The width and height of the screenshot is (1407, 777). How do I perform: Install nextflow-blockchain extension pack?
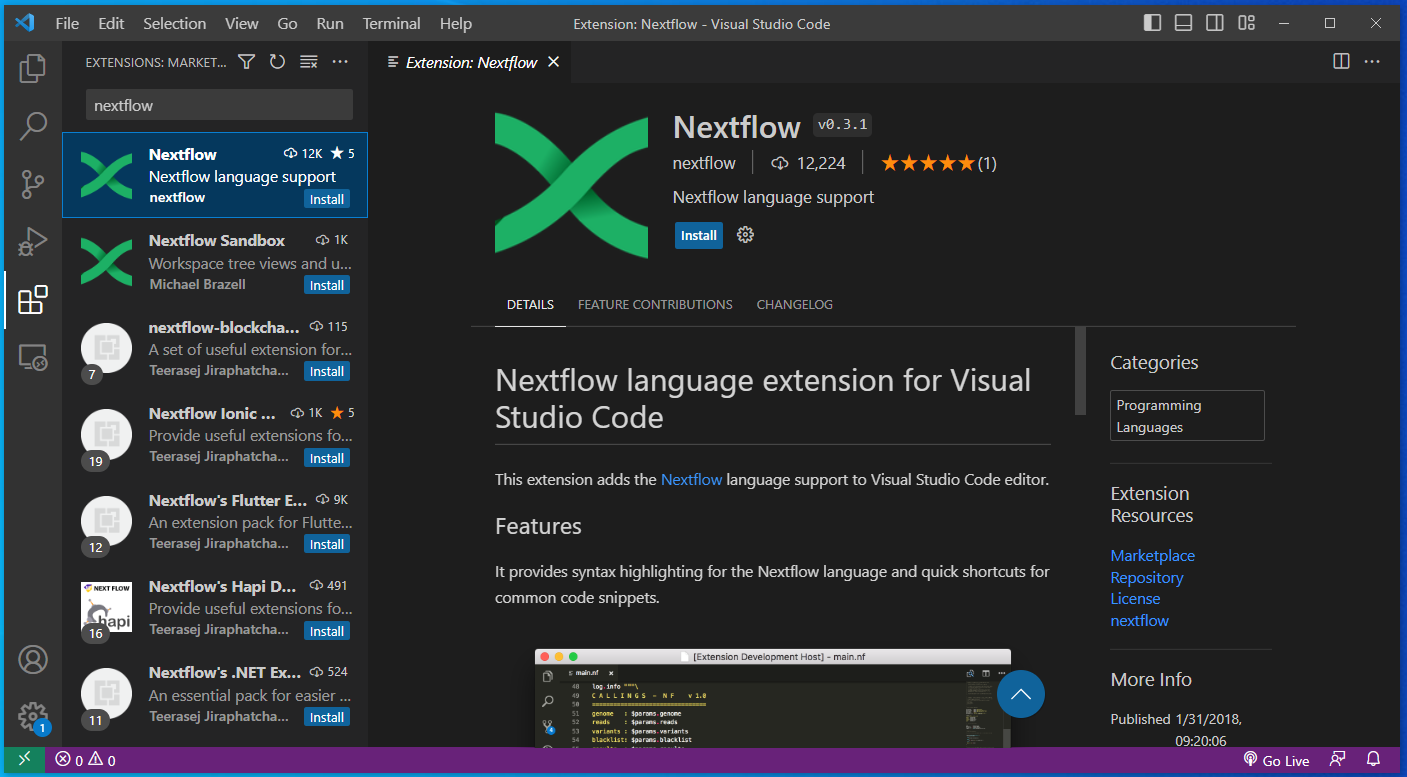pos(327,371)
